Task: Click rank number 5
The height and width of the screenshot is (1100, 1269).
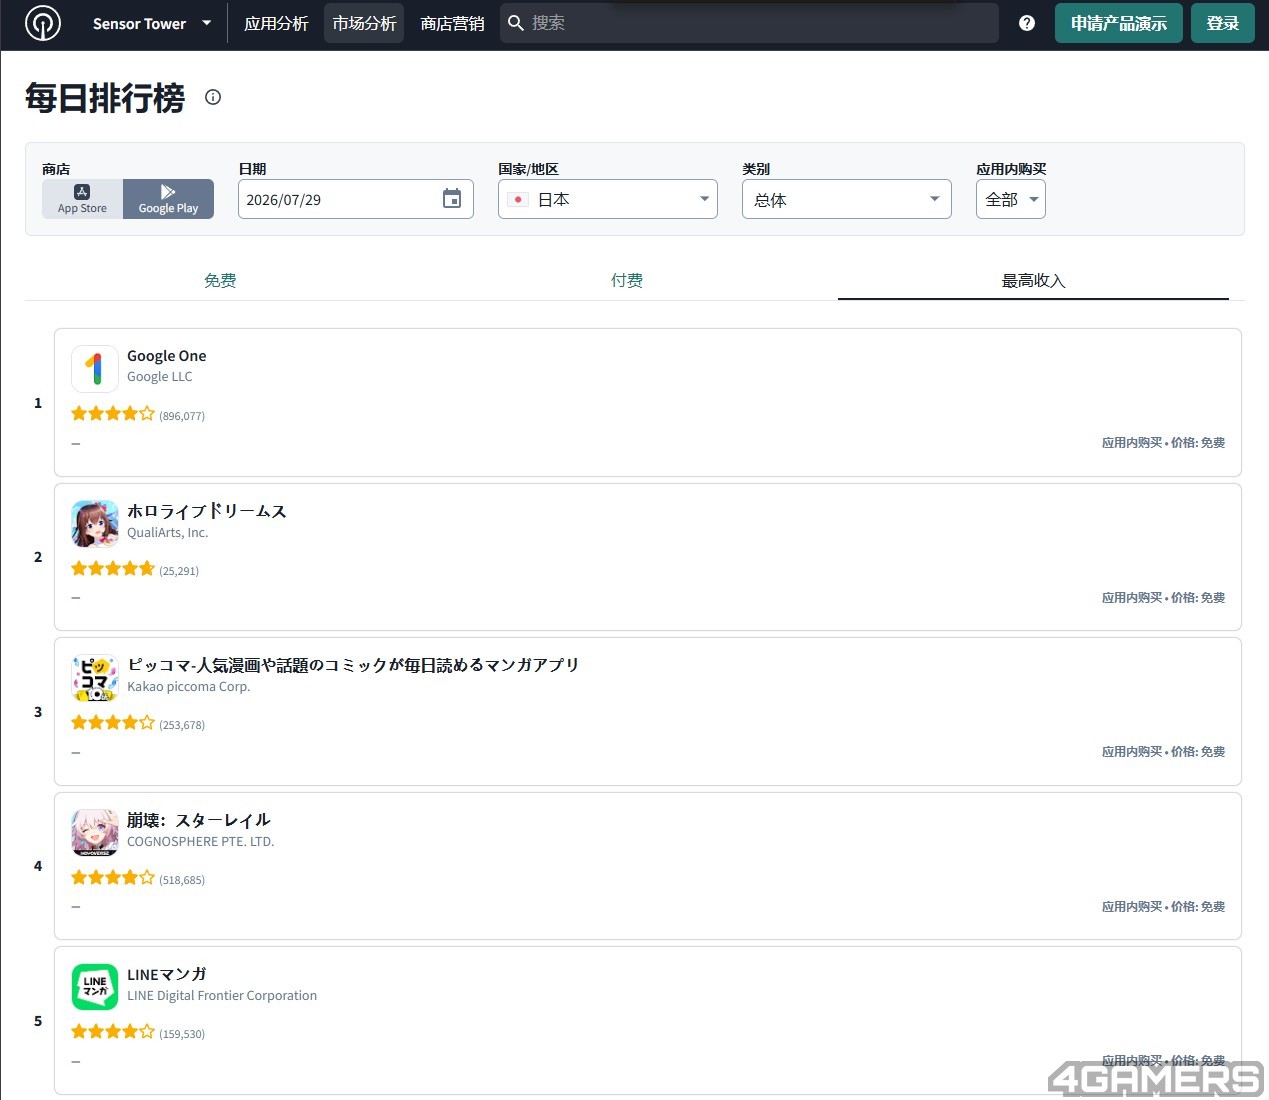Action: point(38,1021)
